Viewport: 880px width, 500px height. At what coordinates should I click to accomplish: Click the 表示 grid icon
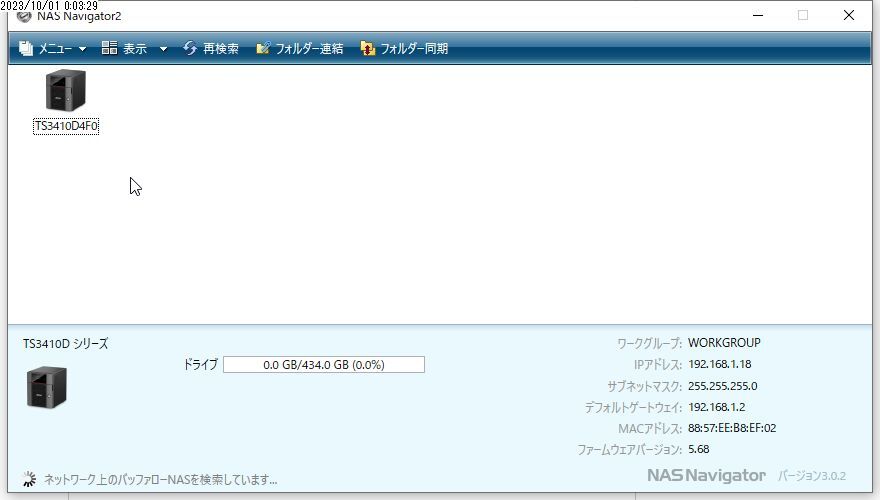[x=109, y=48]
